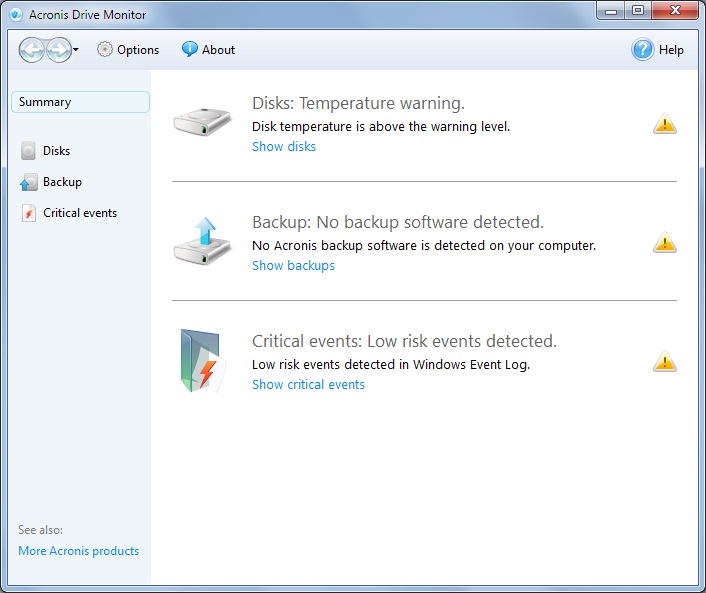The image size is (706, 593).
Task: Click the Acronis Drive Monitor title icon
Action: point(16,15)
